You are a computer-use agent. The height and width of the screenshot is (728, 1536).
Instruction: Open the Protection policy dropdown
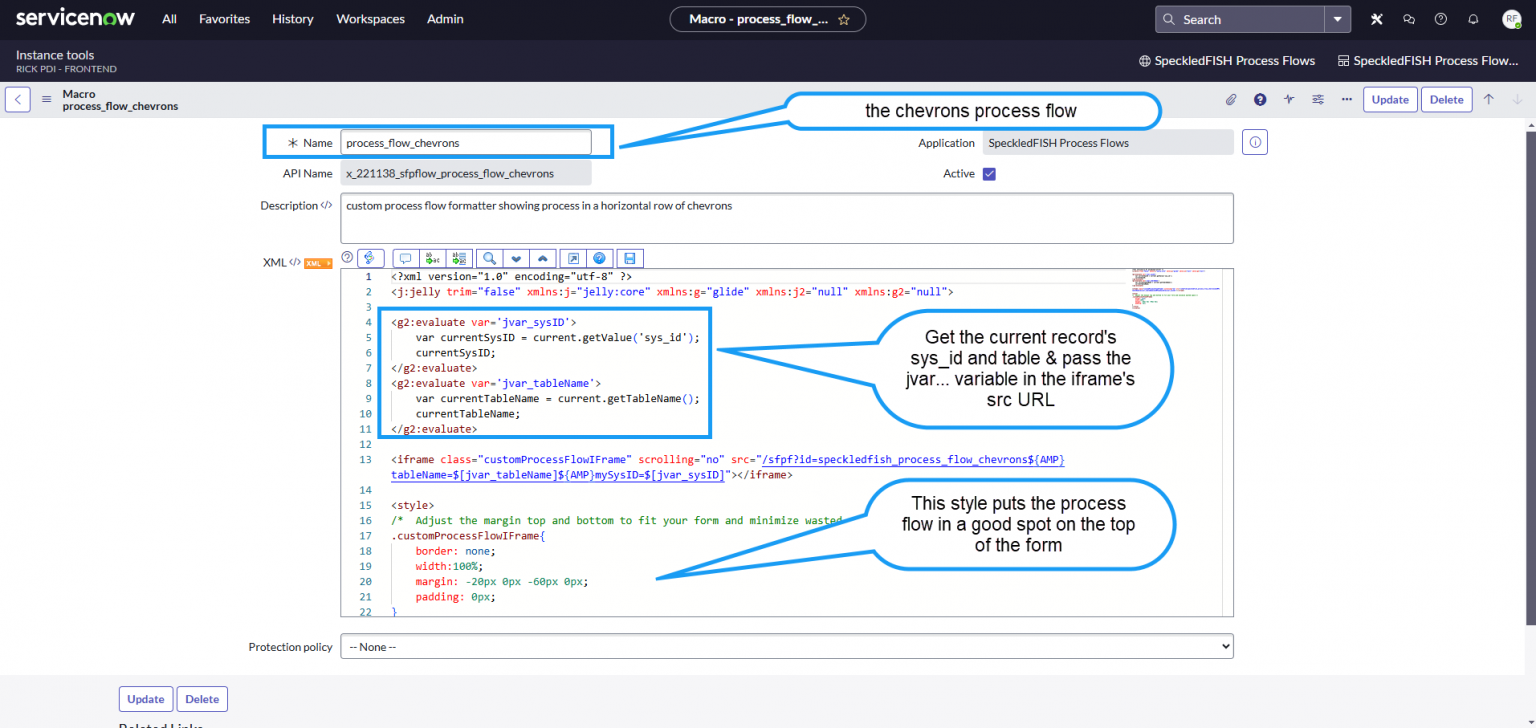787,646
